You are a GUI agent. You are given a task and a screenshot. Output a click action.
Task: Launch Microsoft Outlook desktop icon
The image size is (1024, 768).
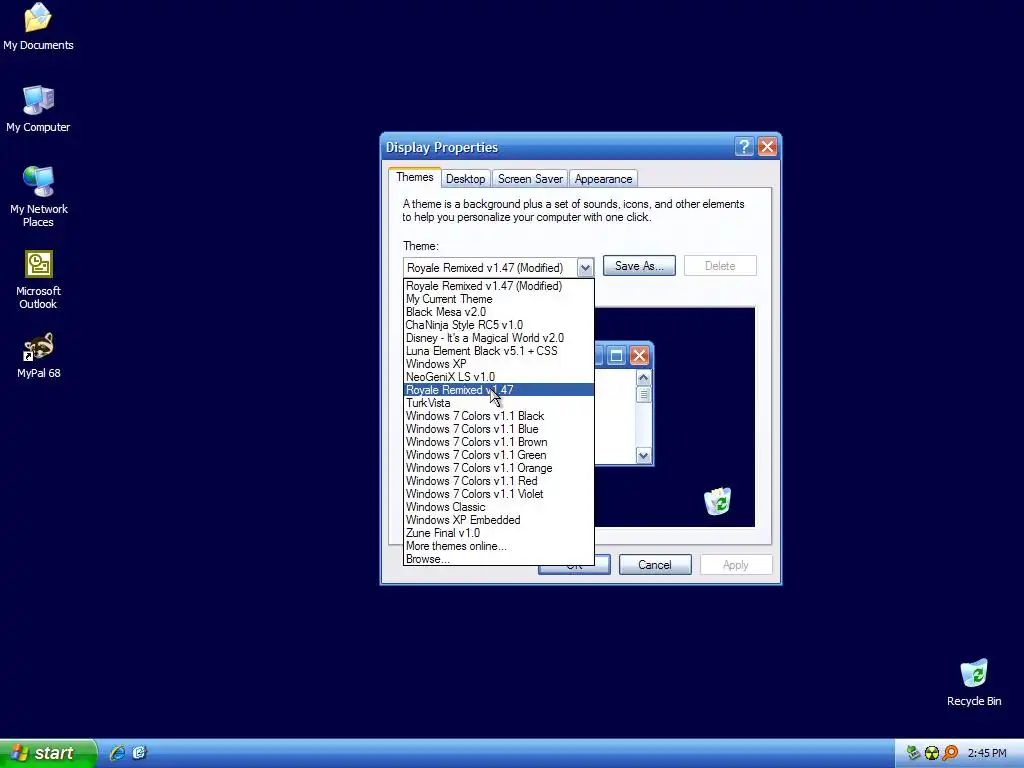point(39,280)
